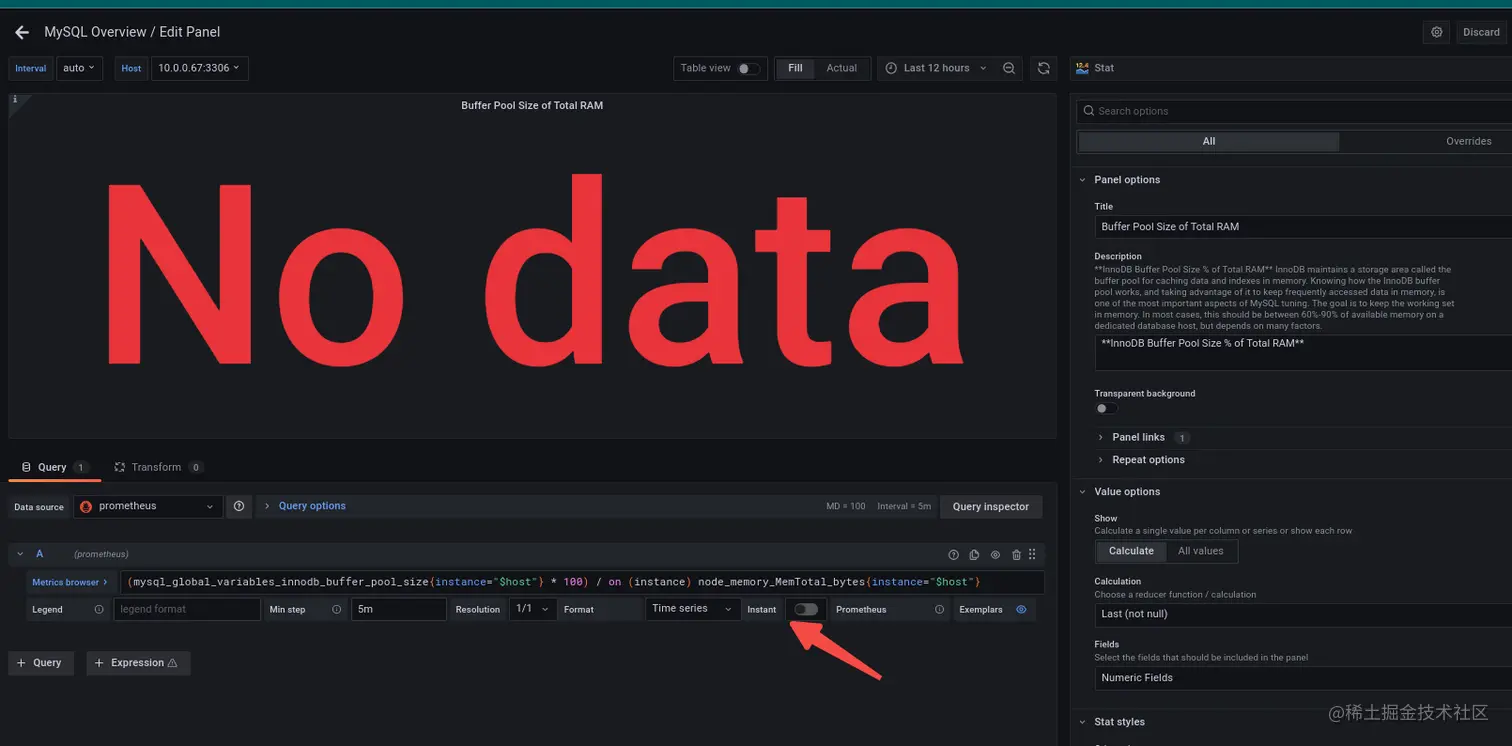Open Query inspector
The height and width of the screenshot is (746, 1512).
pos(990,507)
